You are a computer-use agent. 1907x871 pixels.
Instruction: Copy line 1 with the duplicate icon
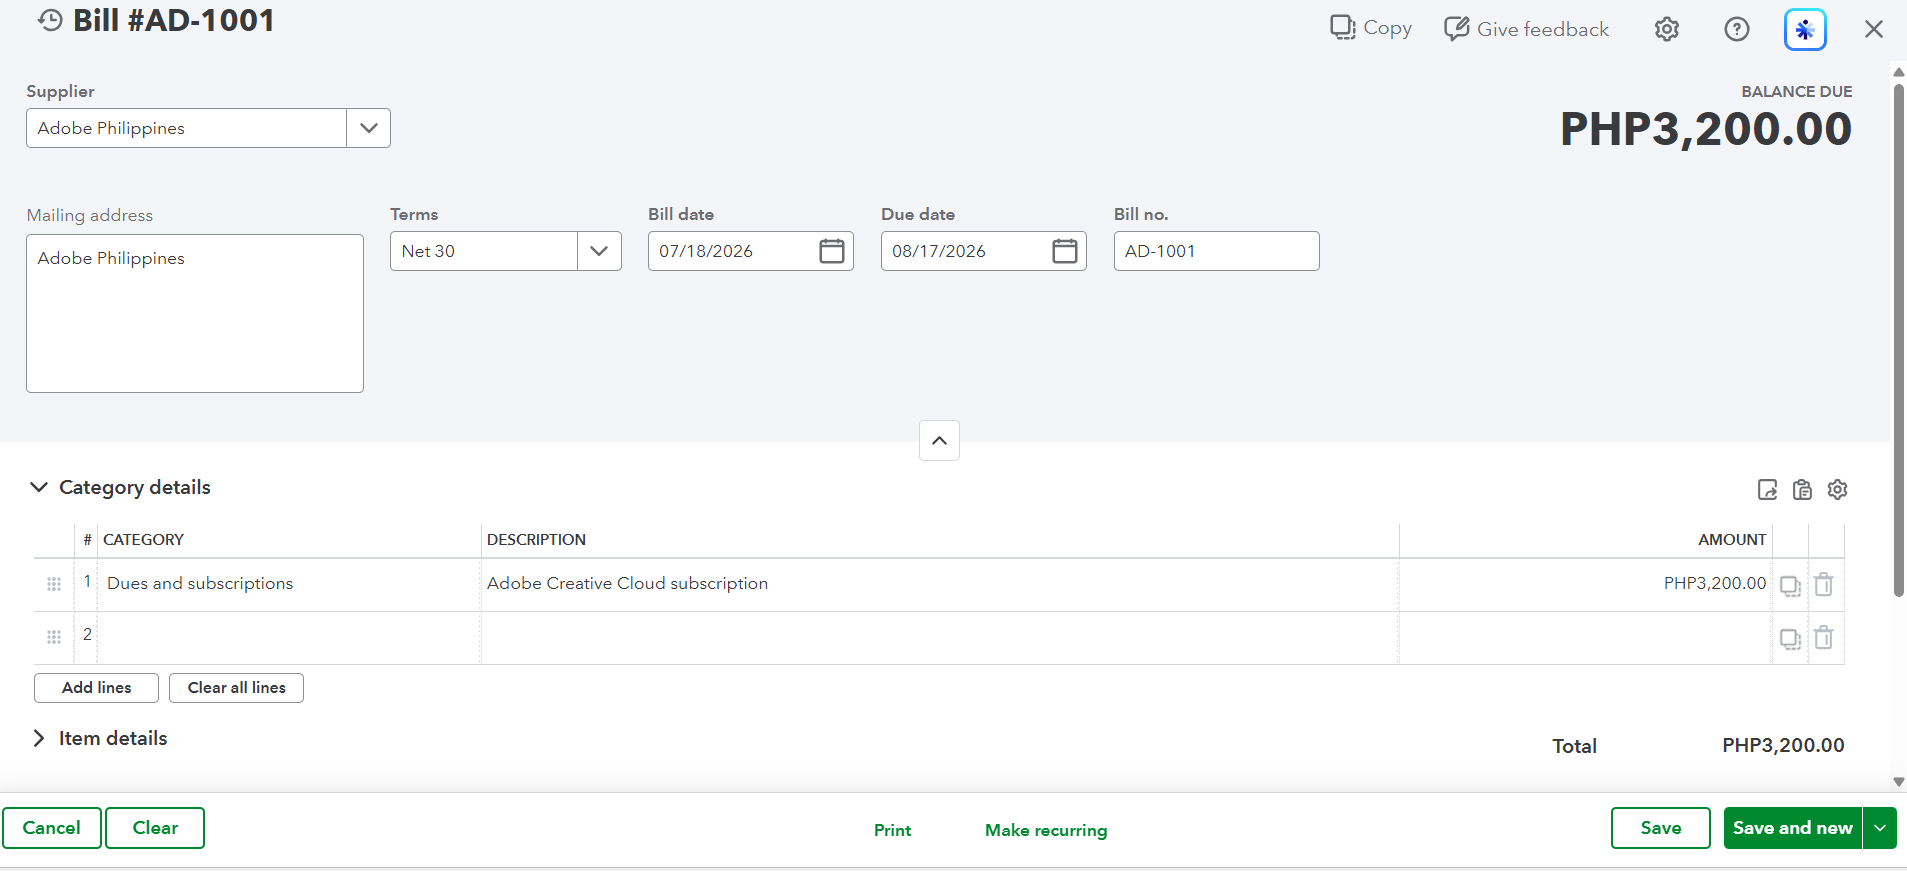tap(1790, 585)
